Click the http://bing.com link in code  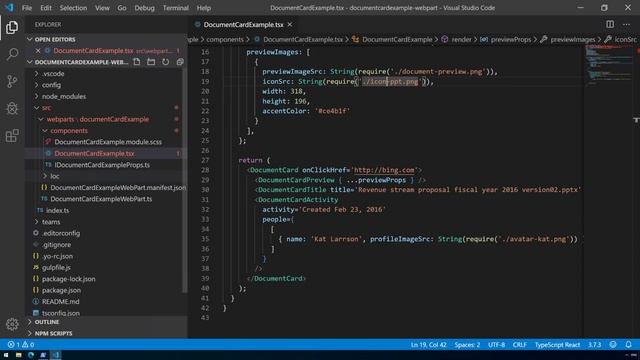[x=384, y=170]
